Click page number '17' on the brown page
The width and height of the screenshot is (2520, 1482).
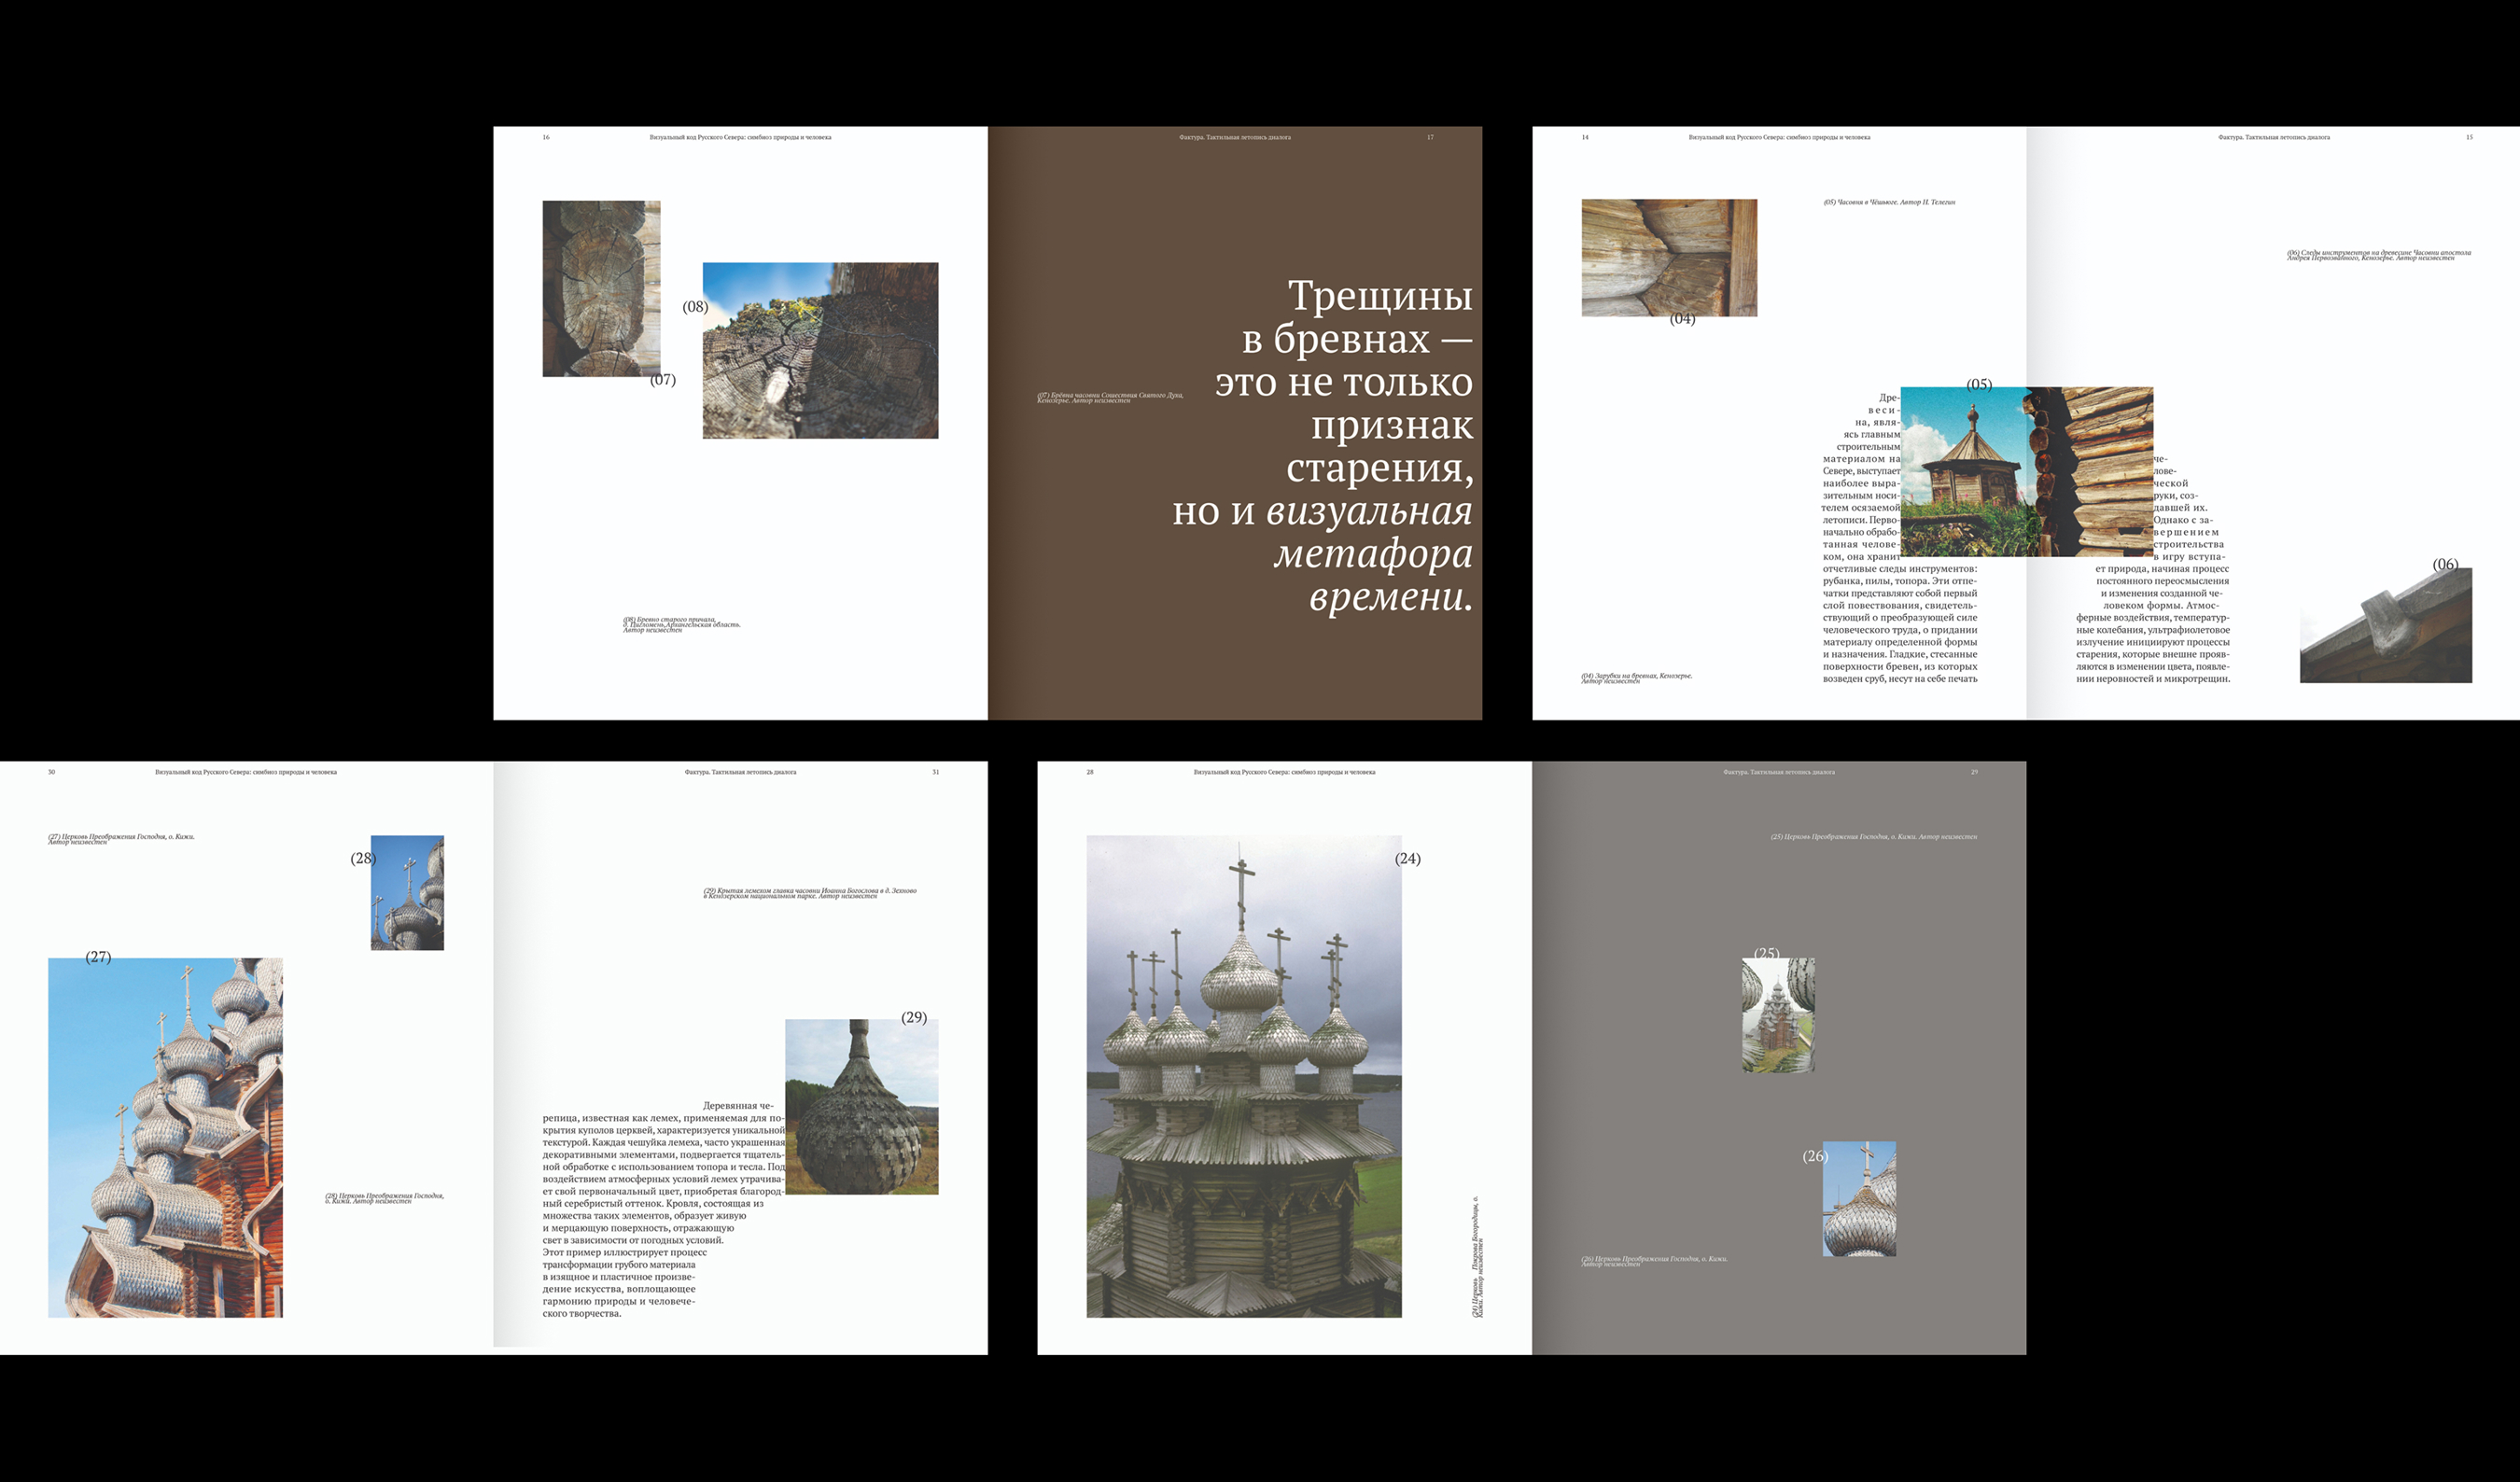[x=1430, y=137]
